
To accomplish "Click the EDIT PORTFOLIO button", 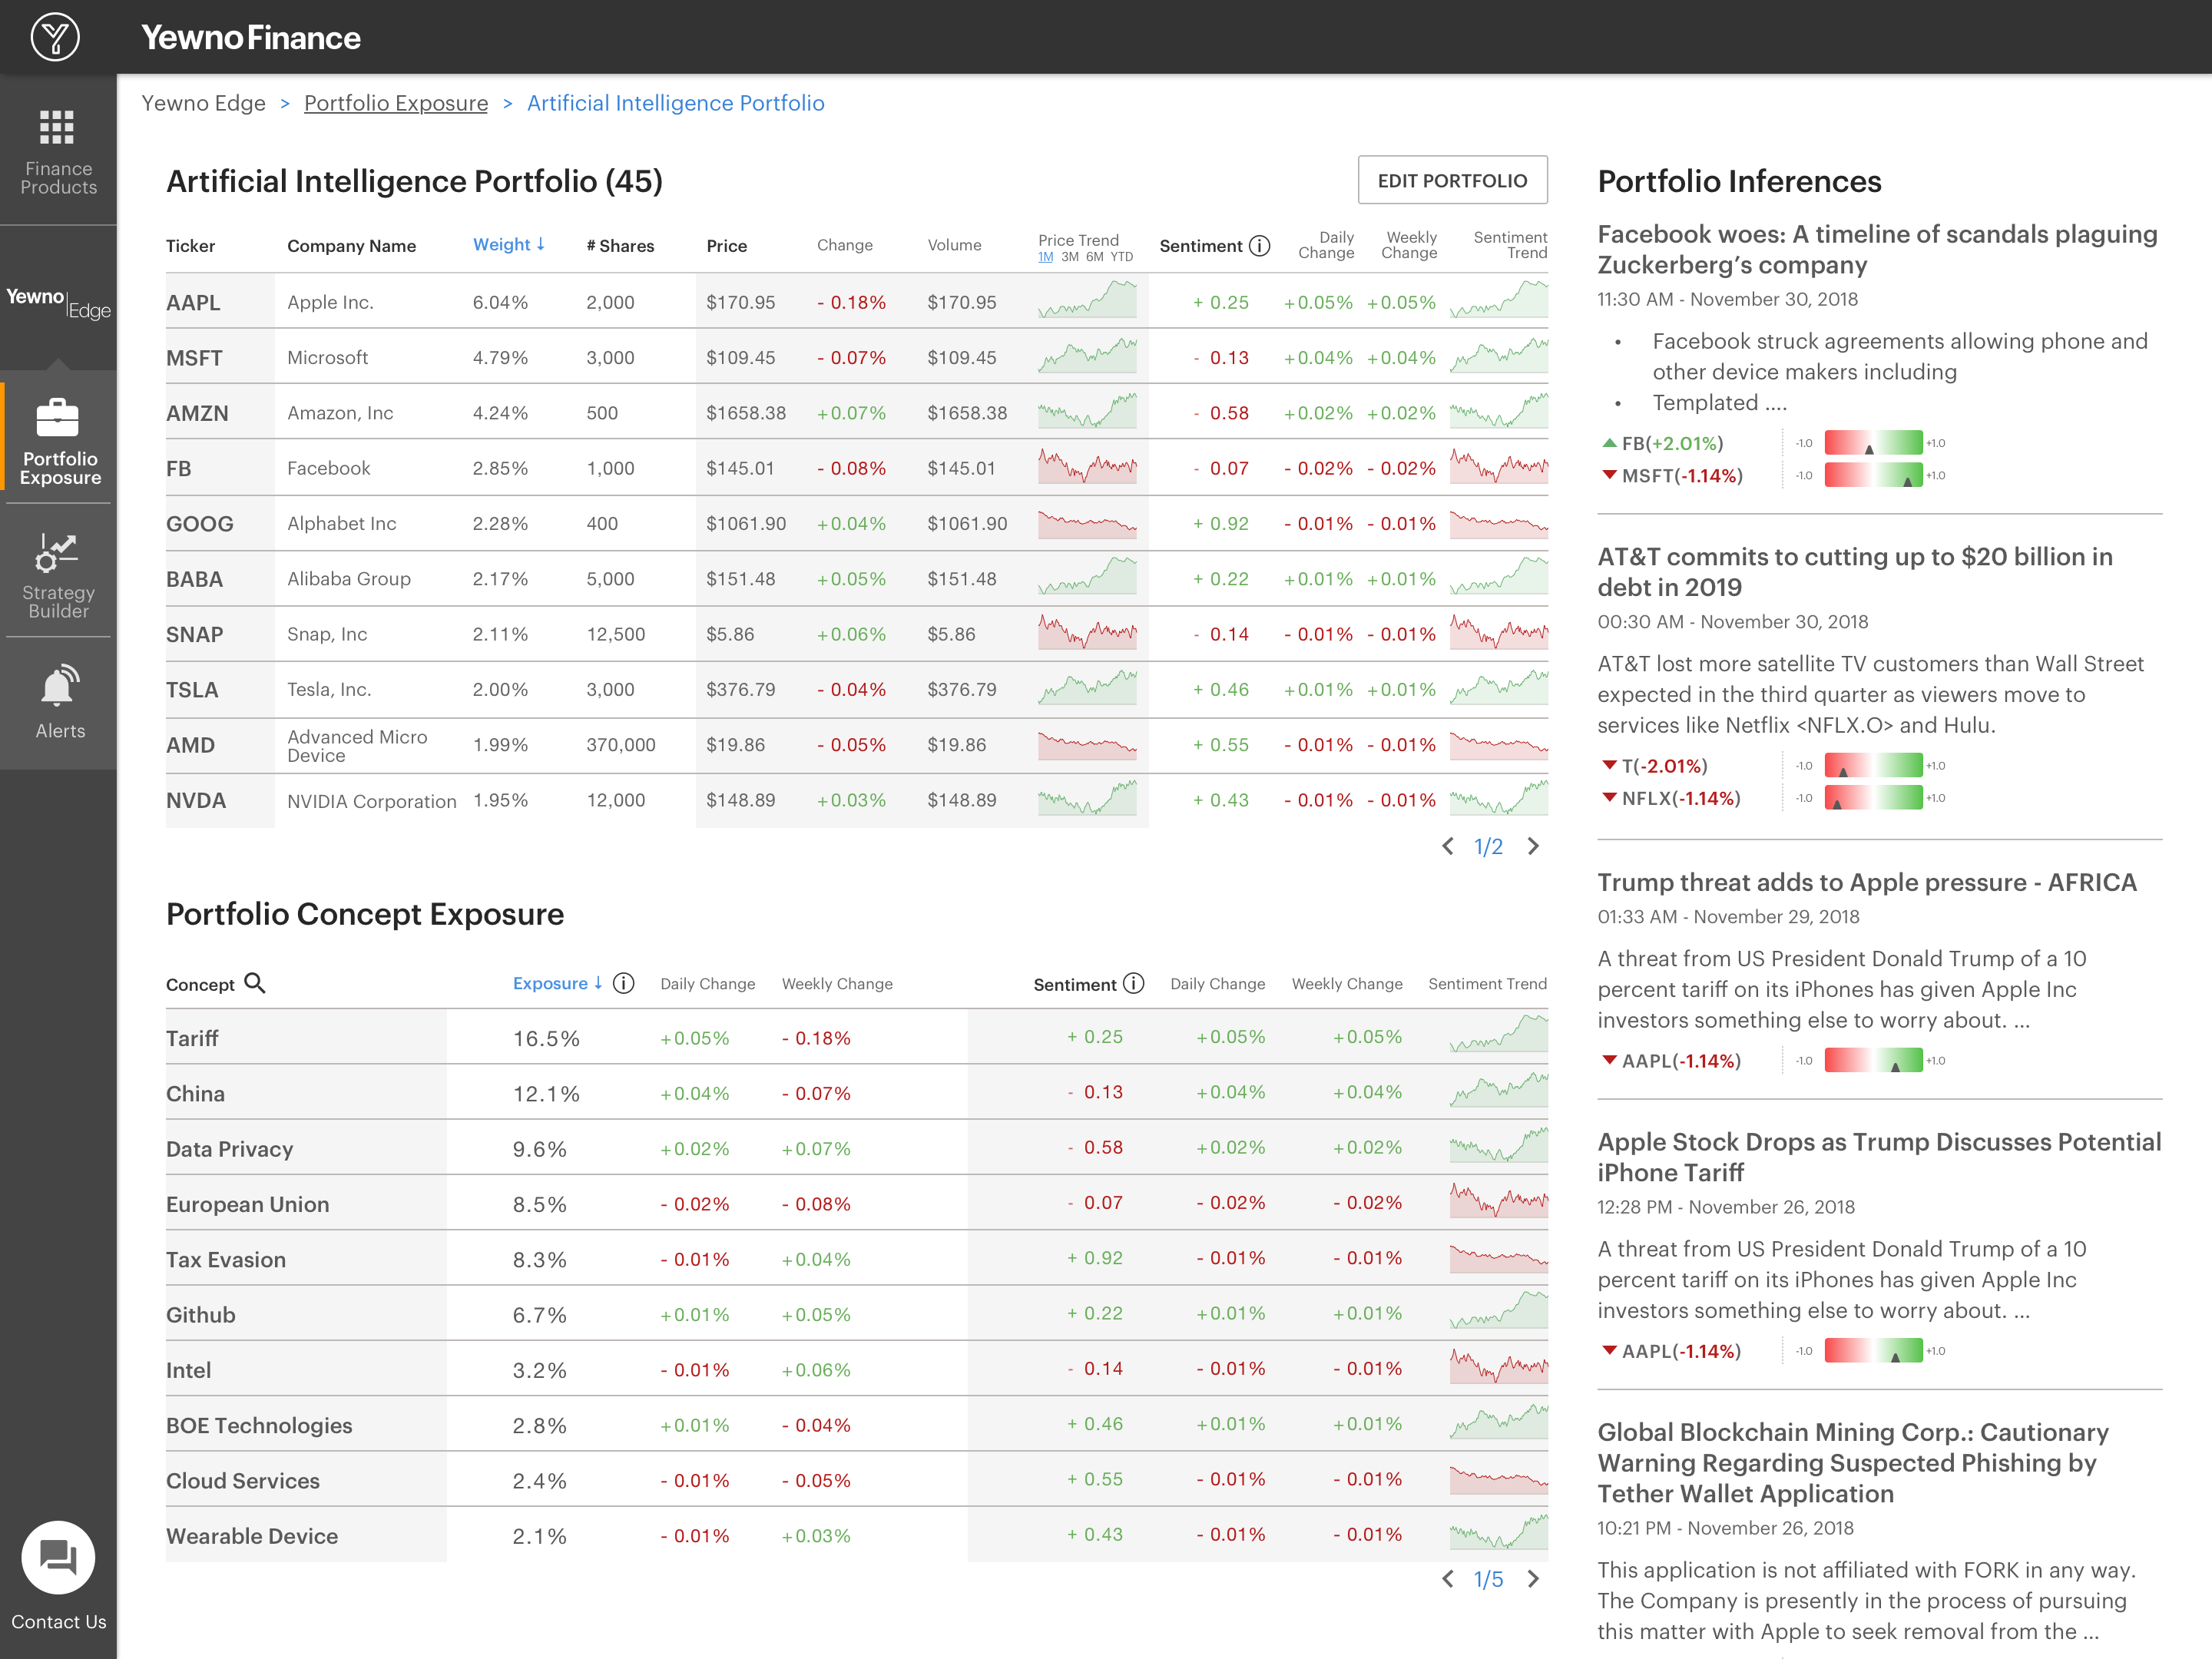I will coord(1452,180).
